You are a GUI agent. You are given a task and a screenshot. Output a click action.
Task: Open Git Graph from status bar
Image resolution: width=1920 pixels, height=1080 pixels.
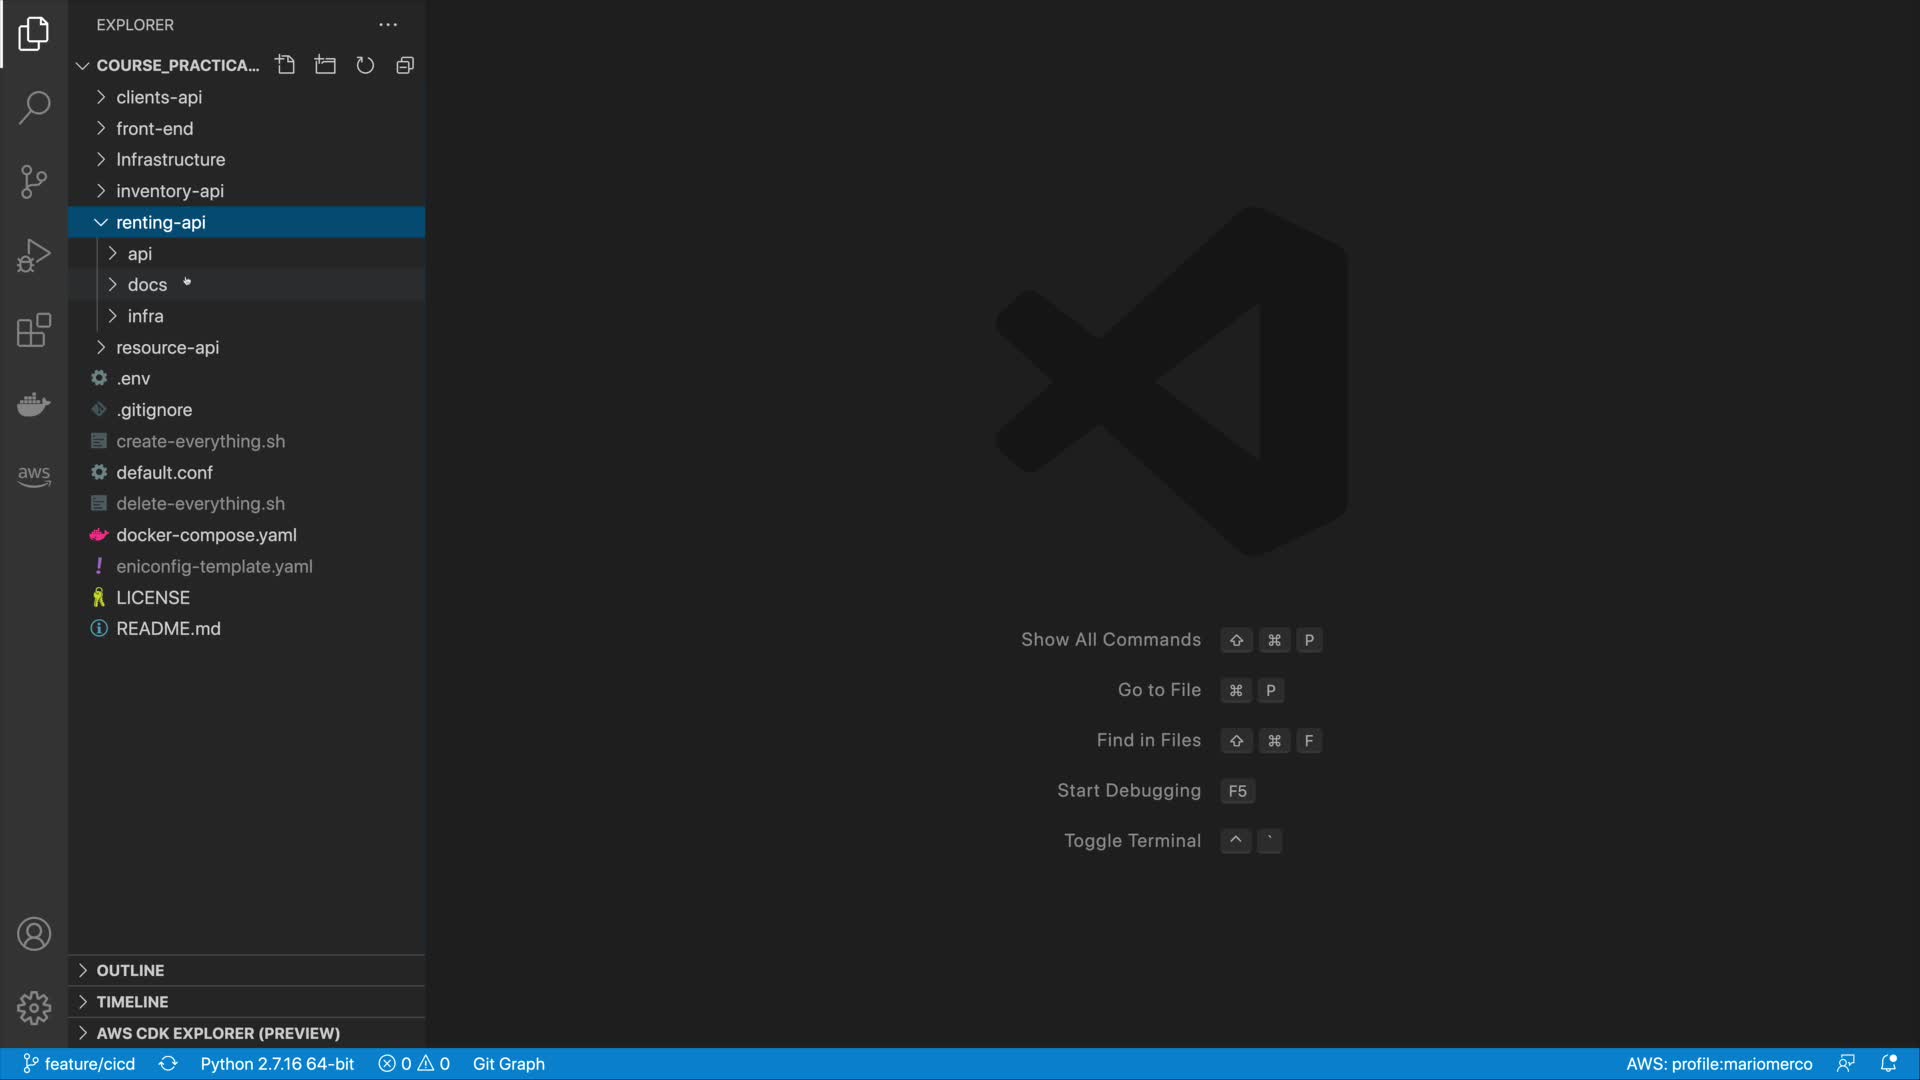pos(508,1064)
